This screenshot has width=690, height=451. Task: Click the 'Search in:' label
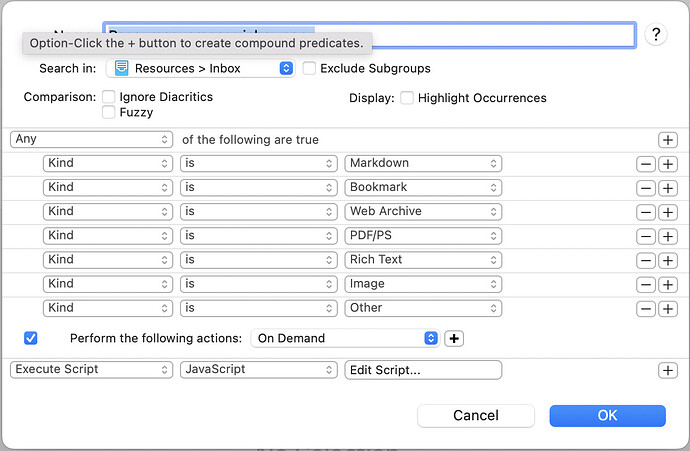point(68,69)
